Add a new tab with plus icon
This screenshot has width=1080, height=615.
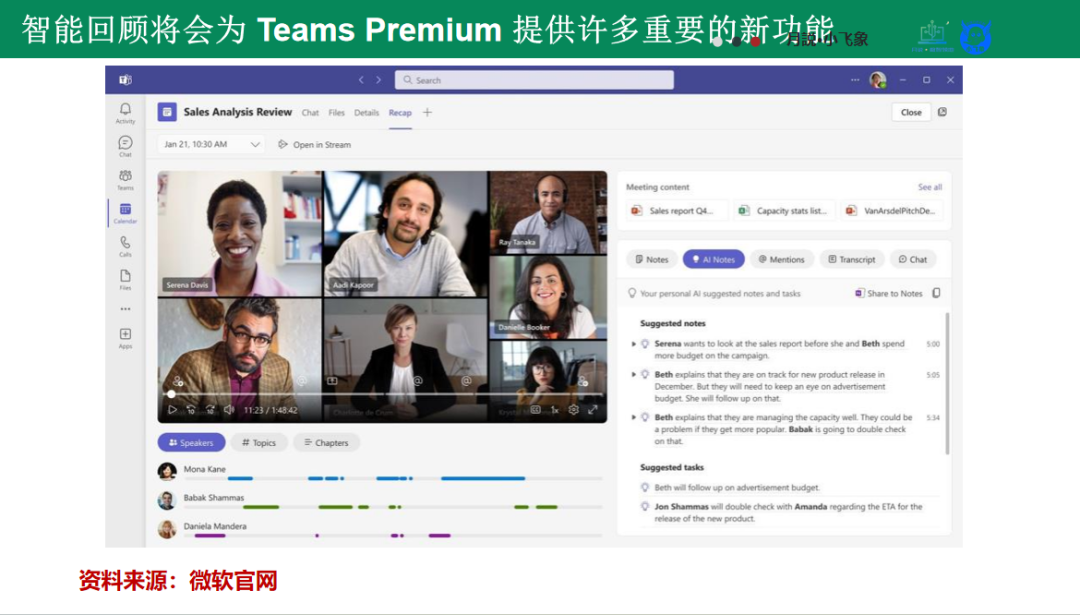(x=427, y=112)
